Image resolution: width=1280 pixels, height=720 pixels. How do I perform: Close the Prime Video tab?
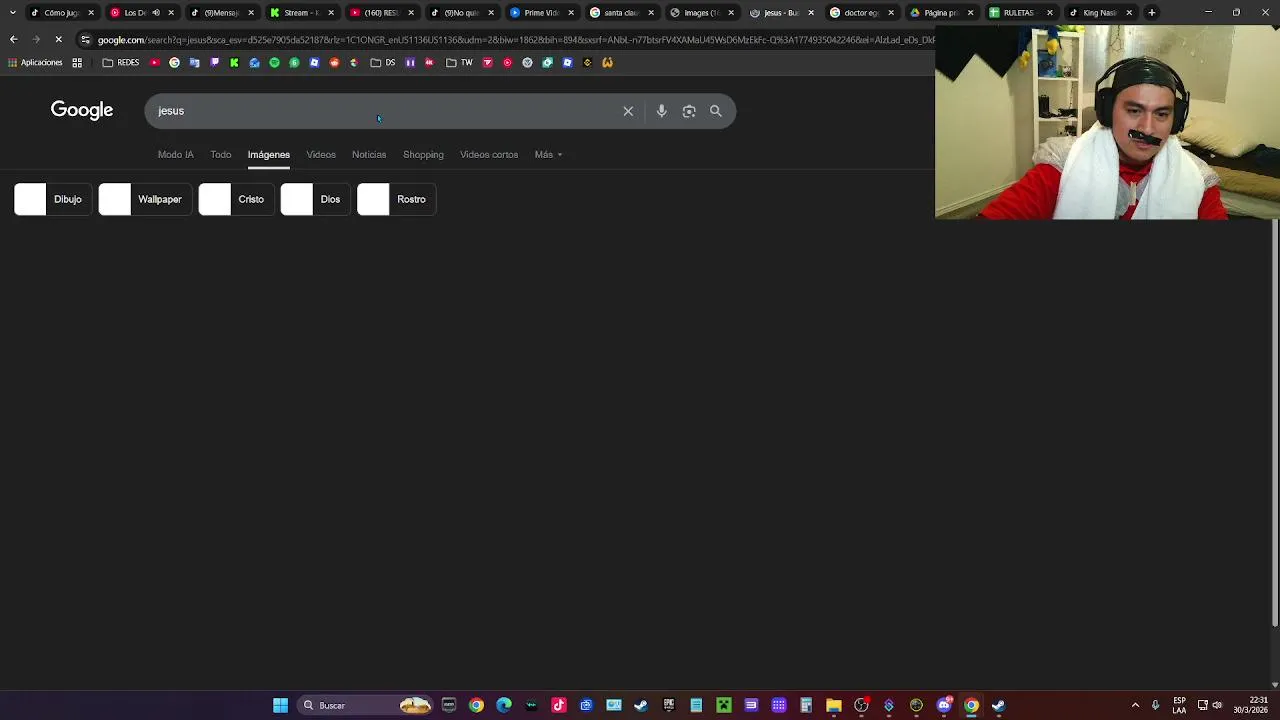pyautogui.click(x=570, y=13)
